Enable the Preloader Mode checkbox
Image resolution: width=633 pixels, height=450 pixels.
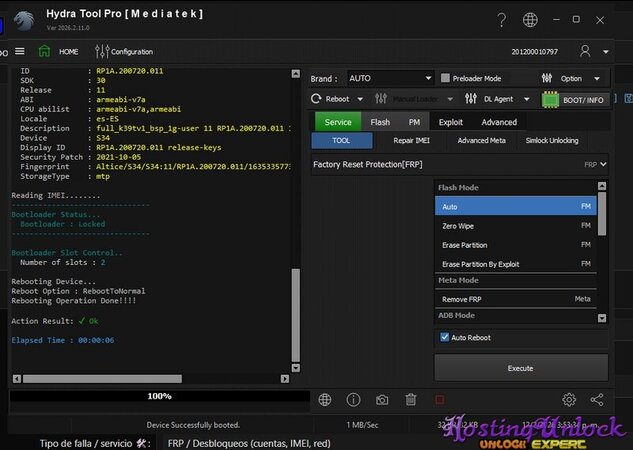pos(445,78)
